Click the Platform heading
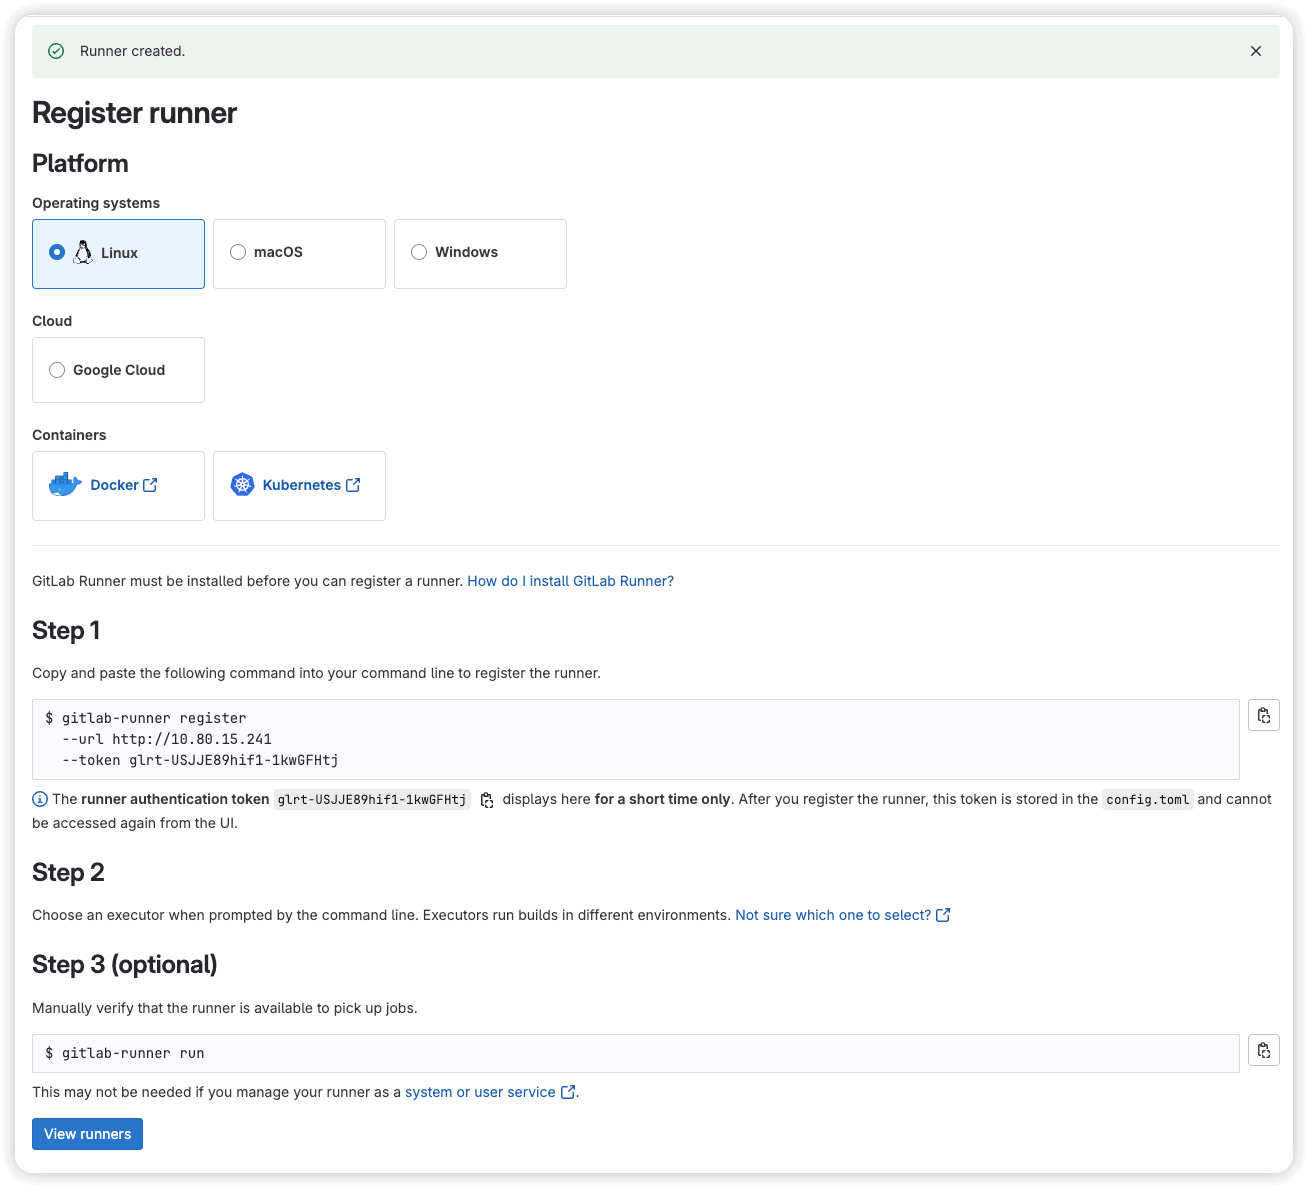Viewport: 1308px width, 1188px height. (80, 163)
